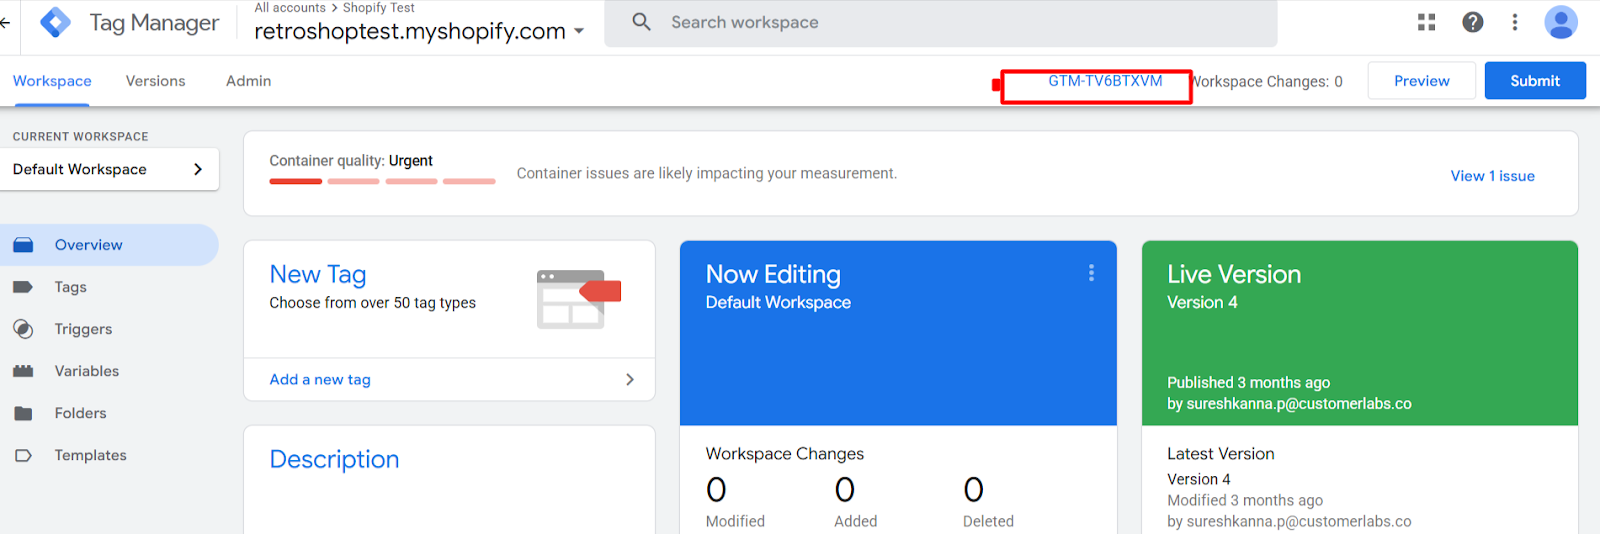Switch to the Workspace tab

[52, 81]
